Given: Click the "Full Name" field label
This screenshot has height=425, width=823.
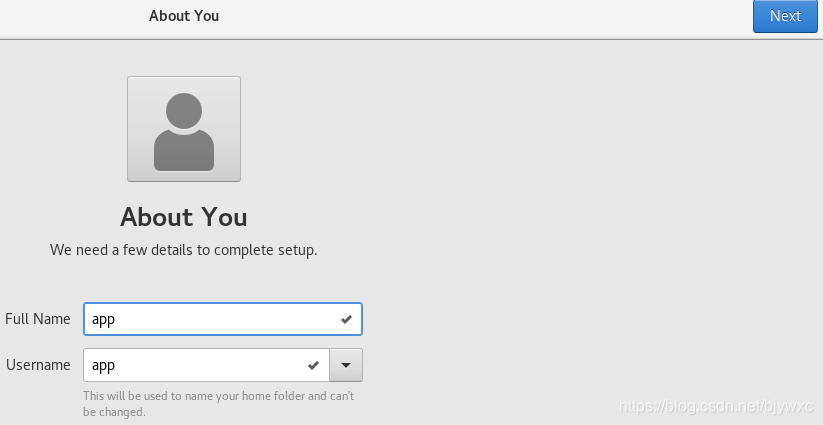Looking at the screenshot, I should [x=38, y=319].
